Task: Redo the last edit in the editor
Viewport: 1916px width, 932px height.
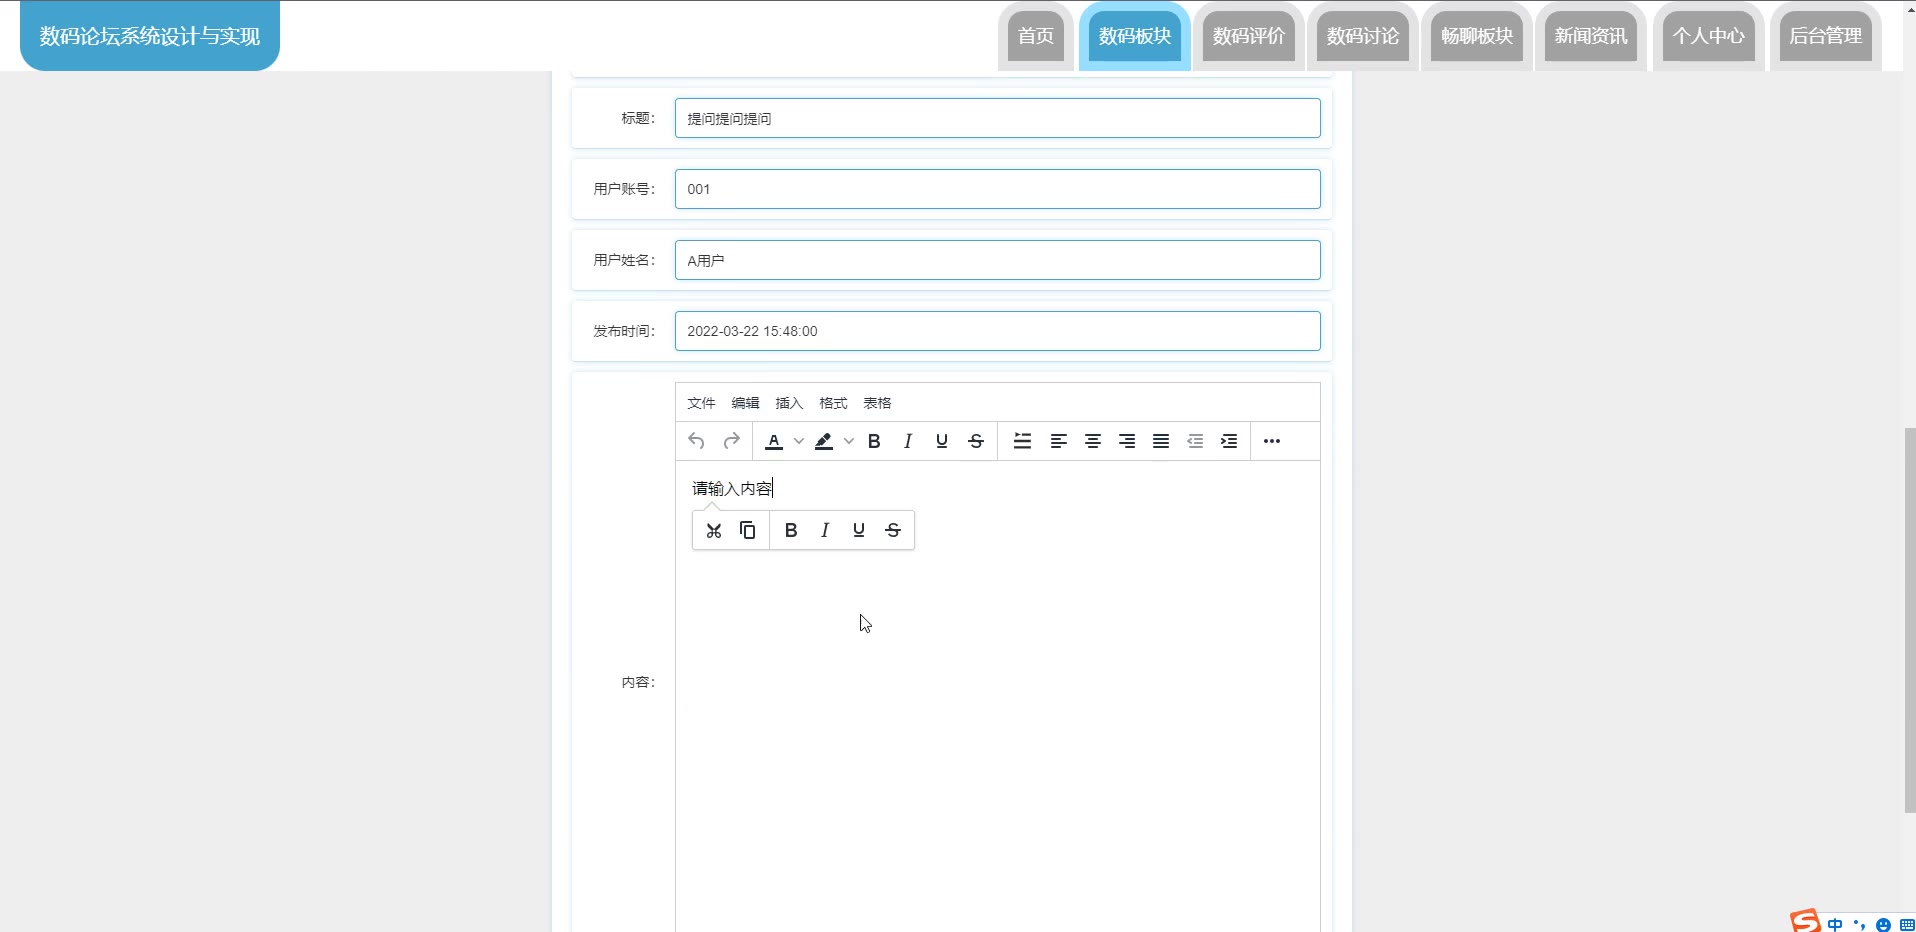Action: tap(731, 441)
